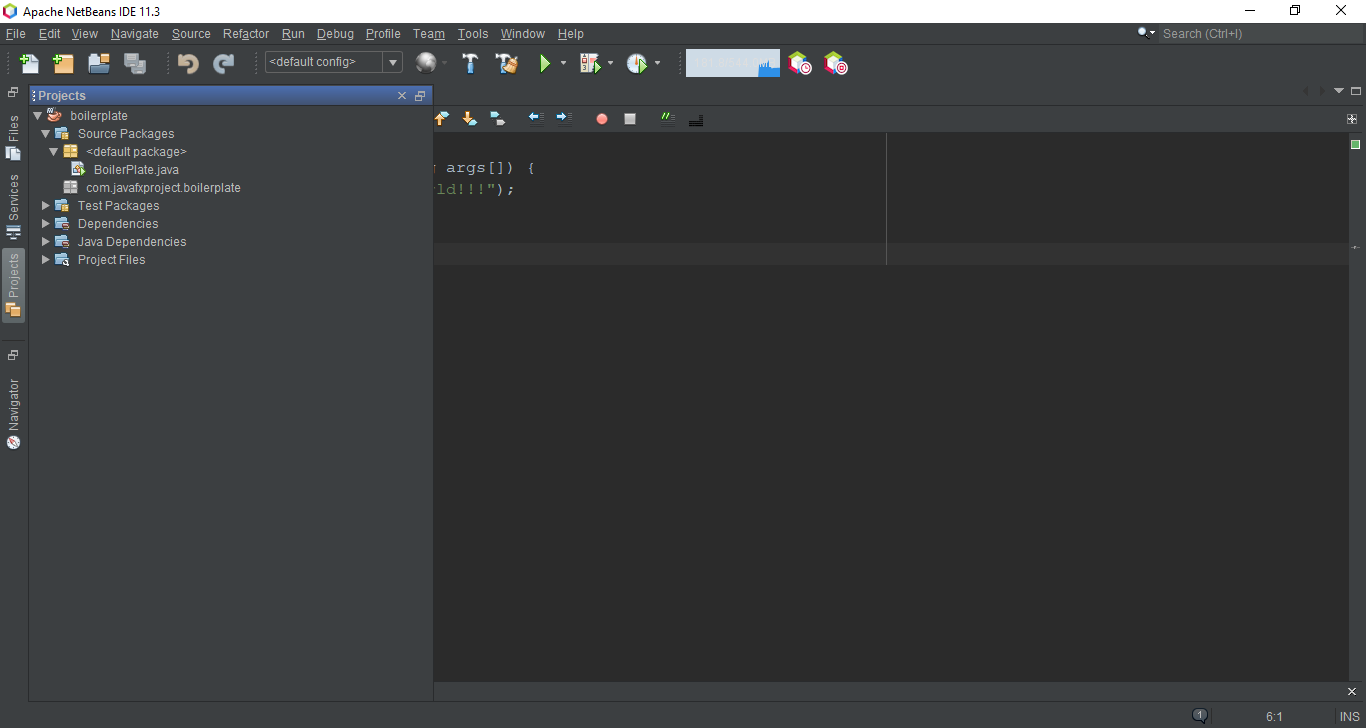Open the Team menu
This screenshot has height=728, width=1366.
click(429, 34)
